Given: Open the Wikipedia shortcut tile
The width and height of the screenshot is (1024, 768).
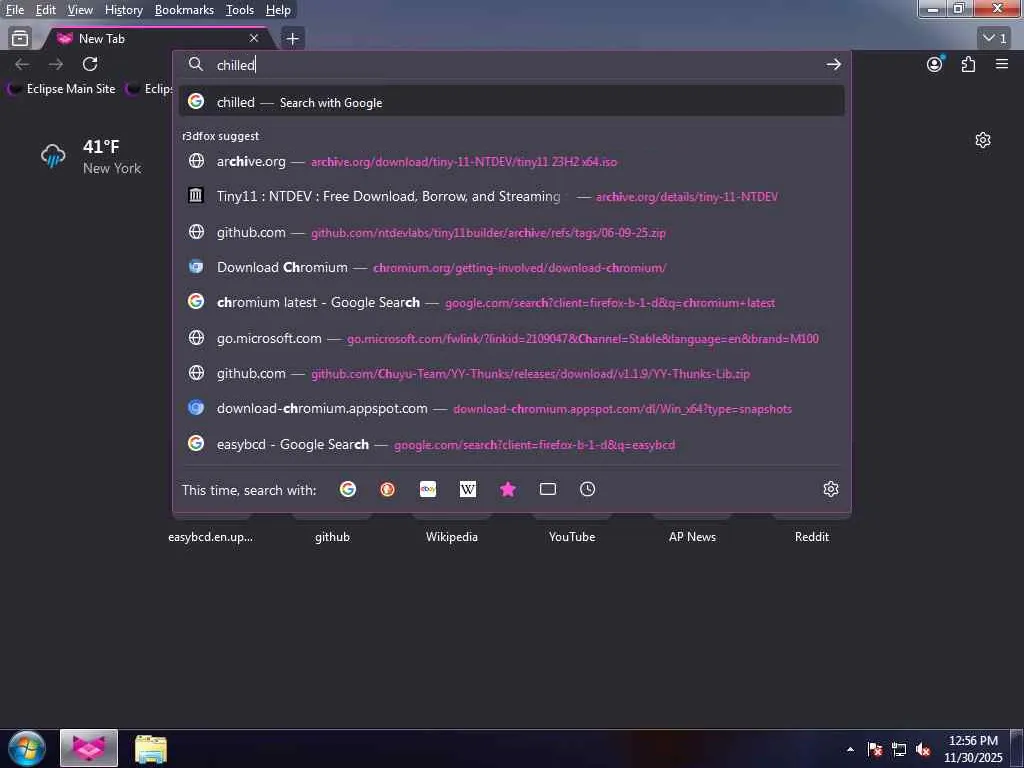Looking at the screenshot, I should 452,536.
